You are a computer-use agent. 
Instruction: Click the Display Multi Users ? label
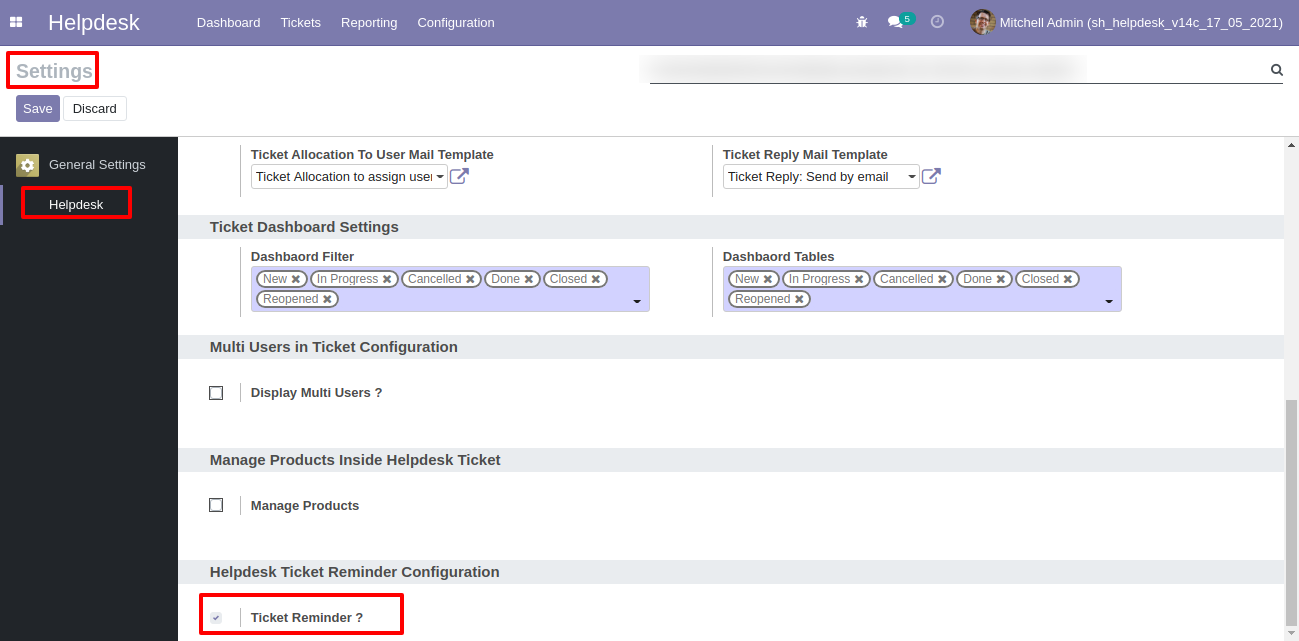[317, 393]
